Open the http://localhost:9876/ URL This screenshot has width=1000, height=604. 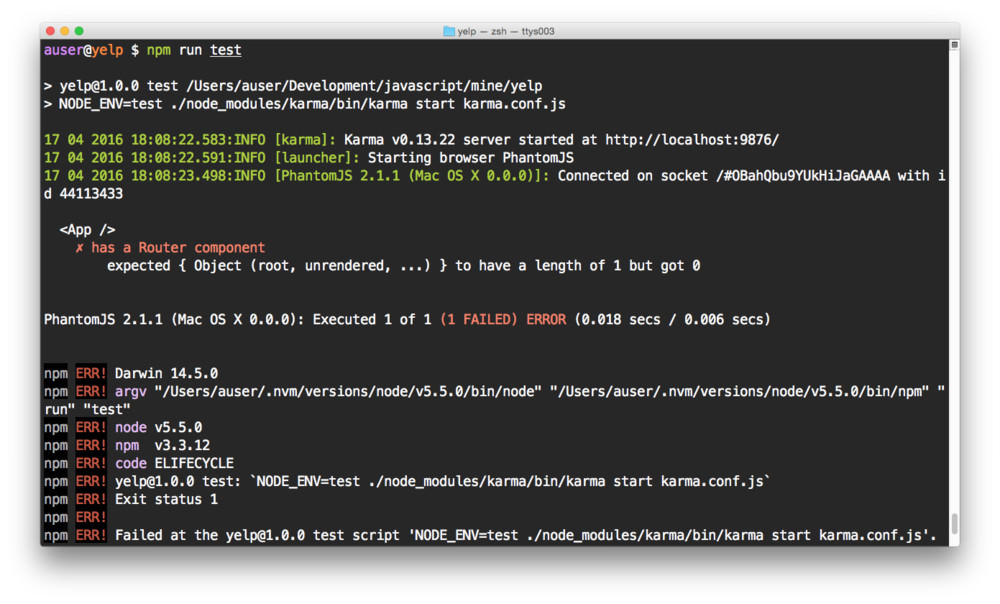click(690, 140)
